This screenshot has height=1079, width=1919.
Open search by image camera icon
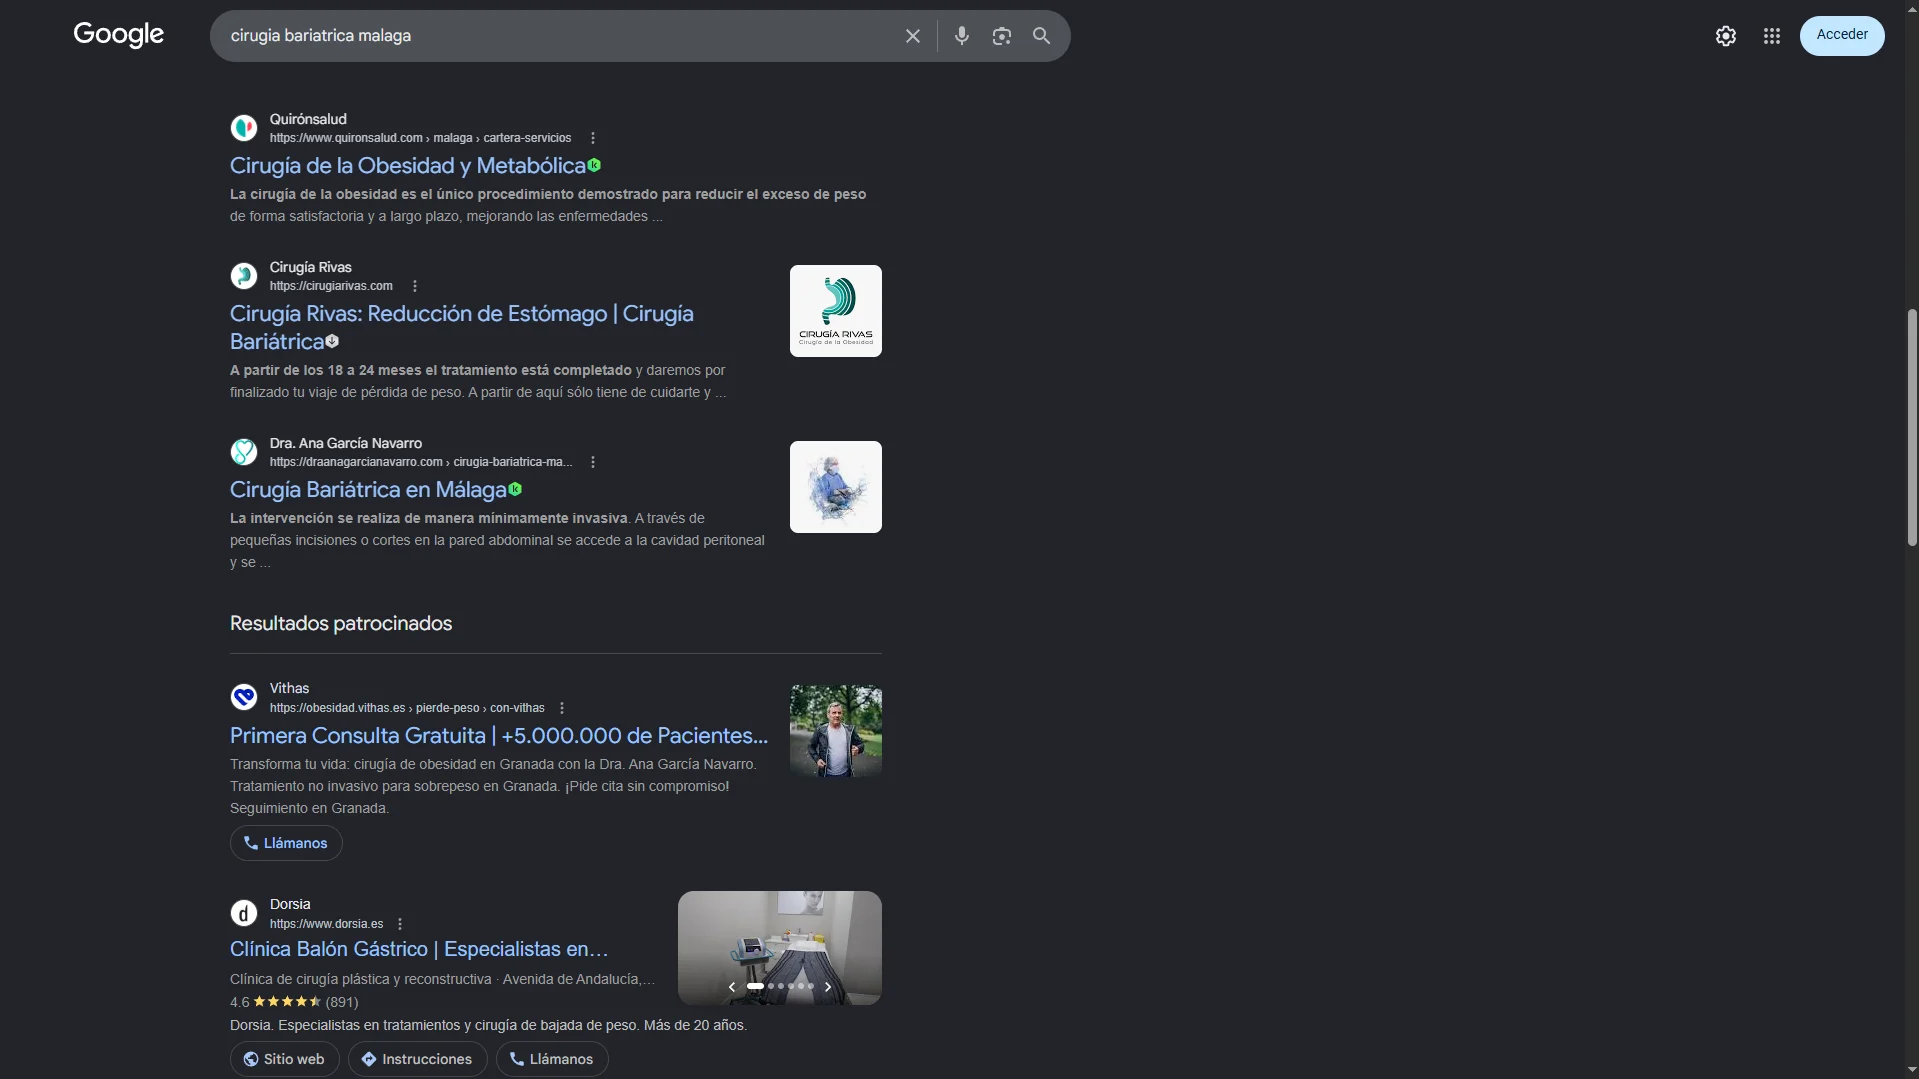[1001, 36]
